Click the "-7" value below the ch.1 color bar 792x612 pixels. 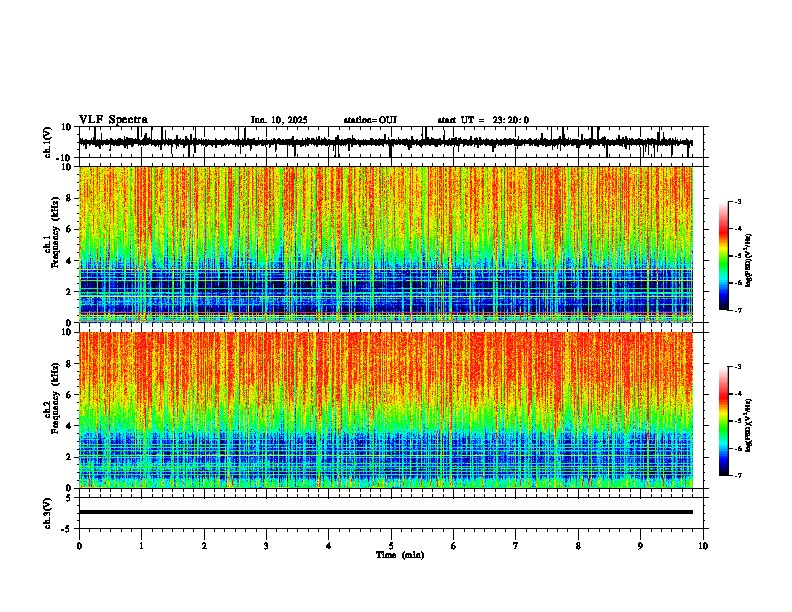737,310
